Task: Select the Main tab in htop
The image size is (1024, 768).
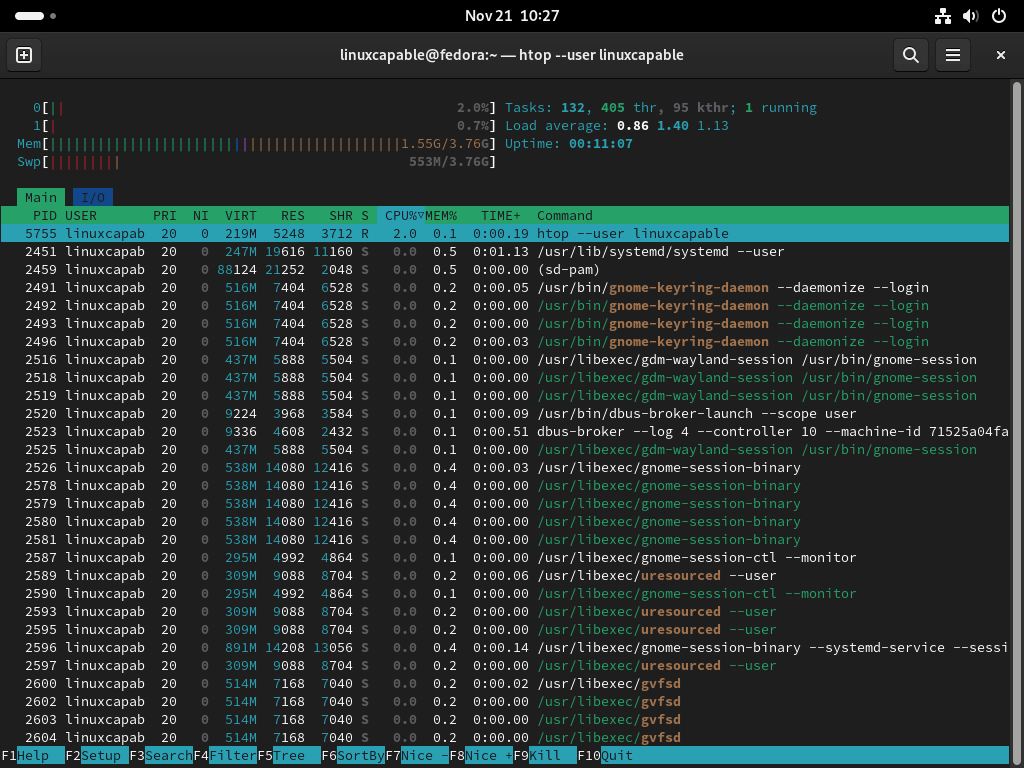Action: click(x=41, y=197)
